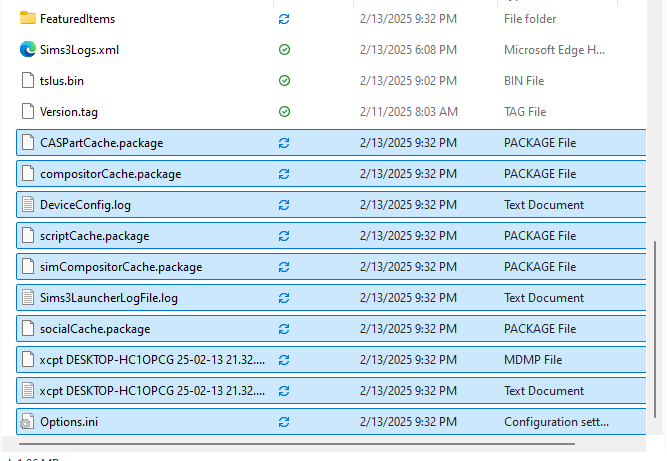Select the xcpt DESKTOP-HC1OPCG Text Document row
The height and width of the screenshot is (461, 667).
pyautogui.click(x=331, y=391)
